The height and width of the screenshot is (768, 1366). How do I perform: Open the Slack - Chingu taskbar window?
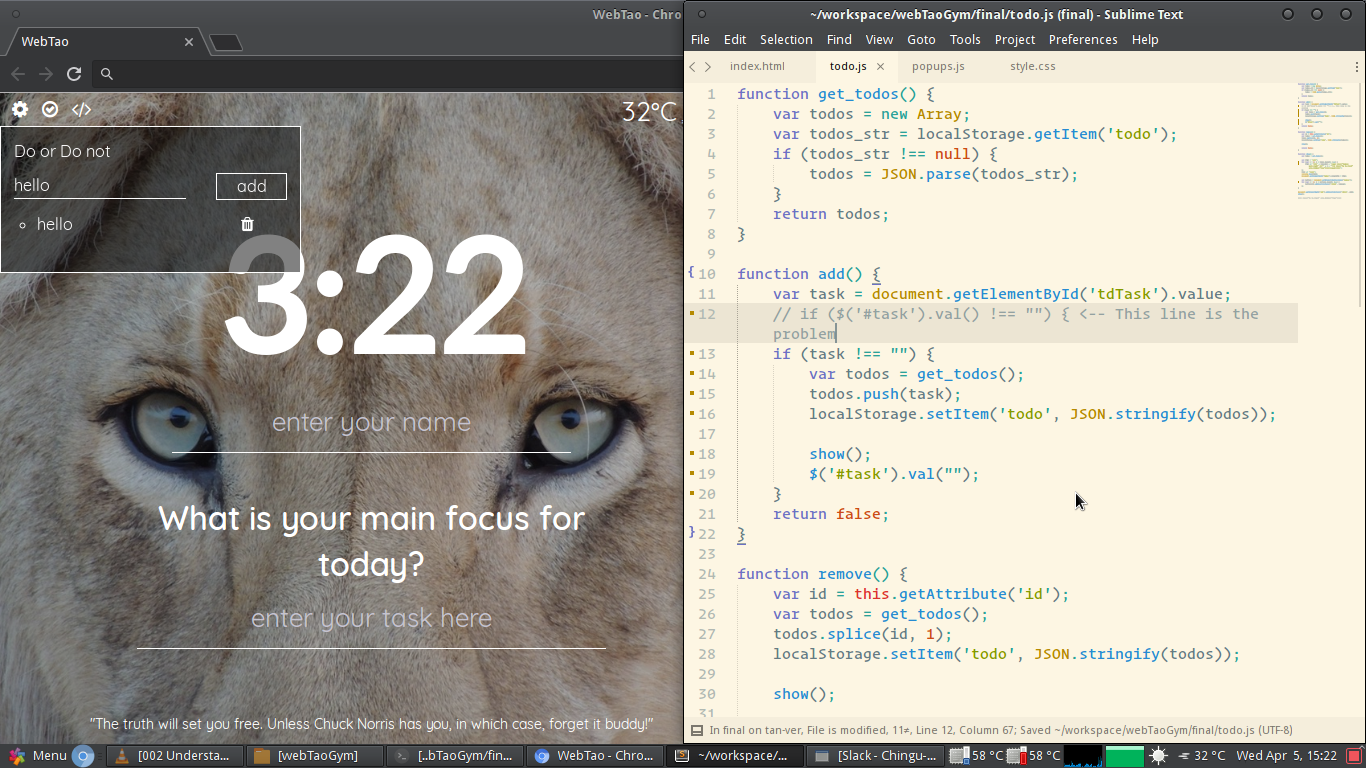(x=876, y=756)
